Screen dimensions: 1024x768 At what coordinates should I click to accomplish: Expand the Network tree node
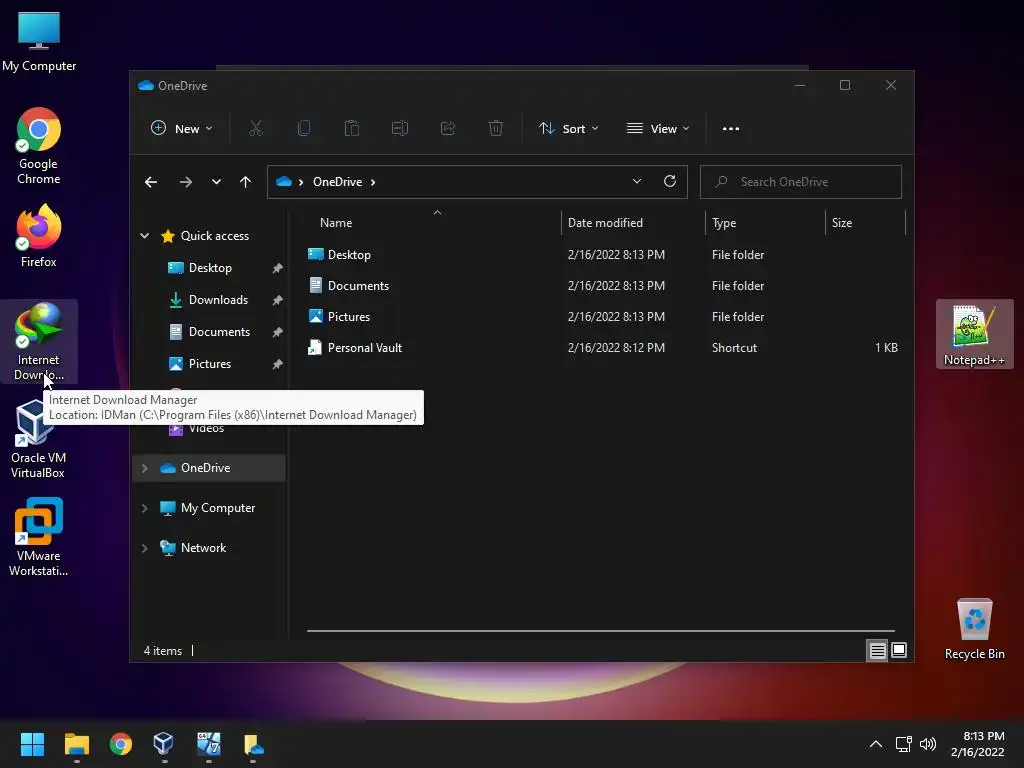144,548
